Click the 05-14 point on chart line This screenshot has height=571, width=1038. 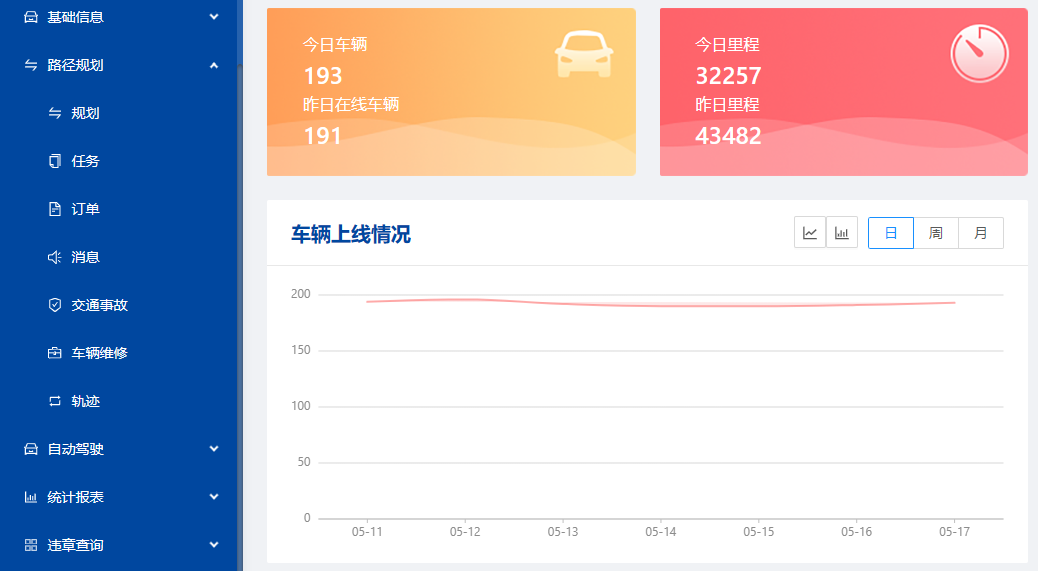pyautogui.click(x=661, y=305)
